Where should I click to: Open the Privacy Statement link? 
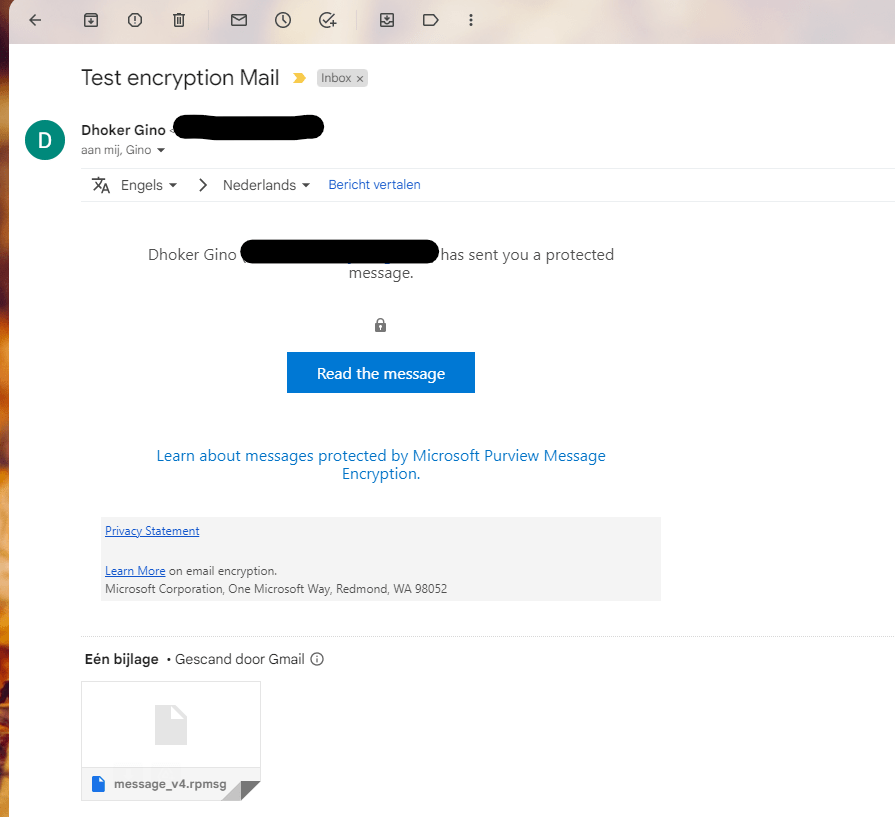click(x=152, y=531)
